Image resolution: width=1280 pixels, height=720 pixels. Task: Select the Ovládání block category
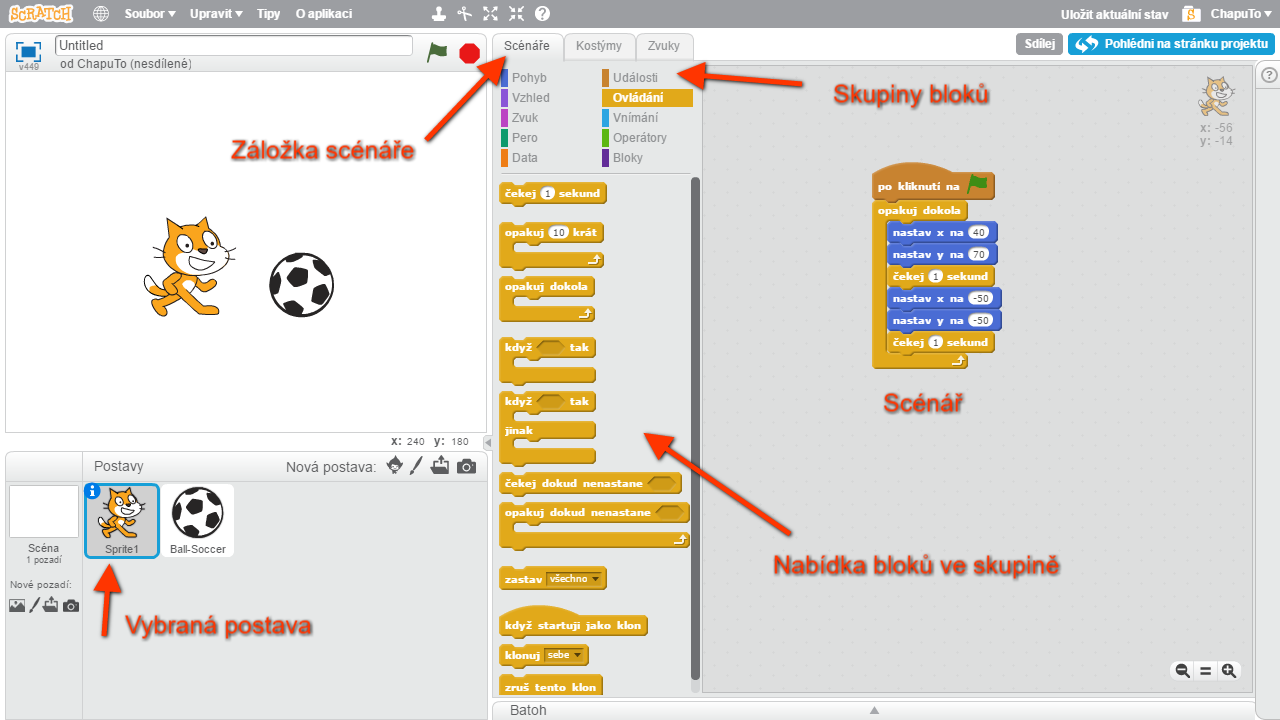point(647,98)
